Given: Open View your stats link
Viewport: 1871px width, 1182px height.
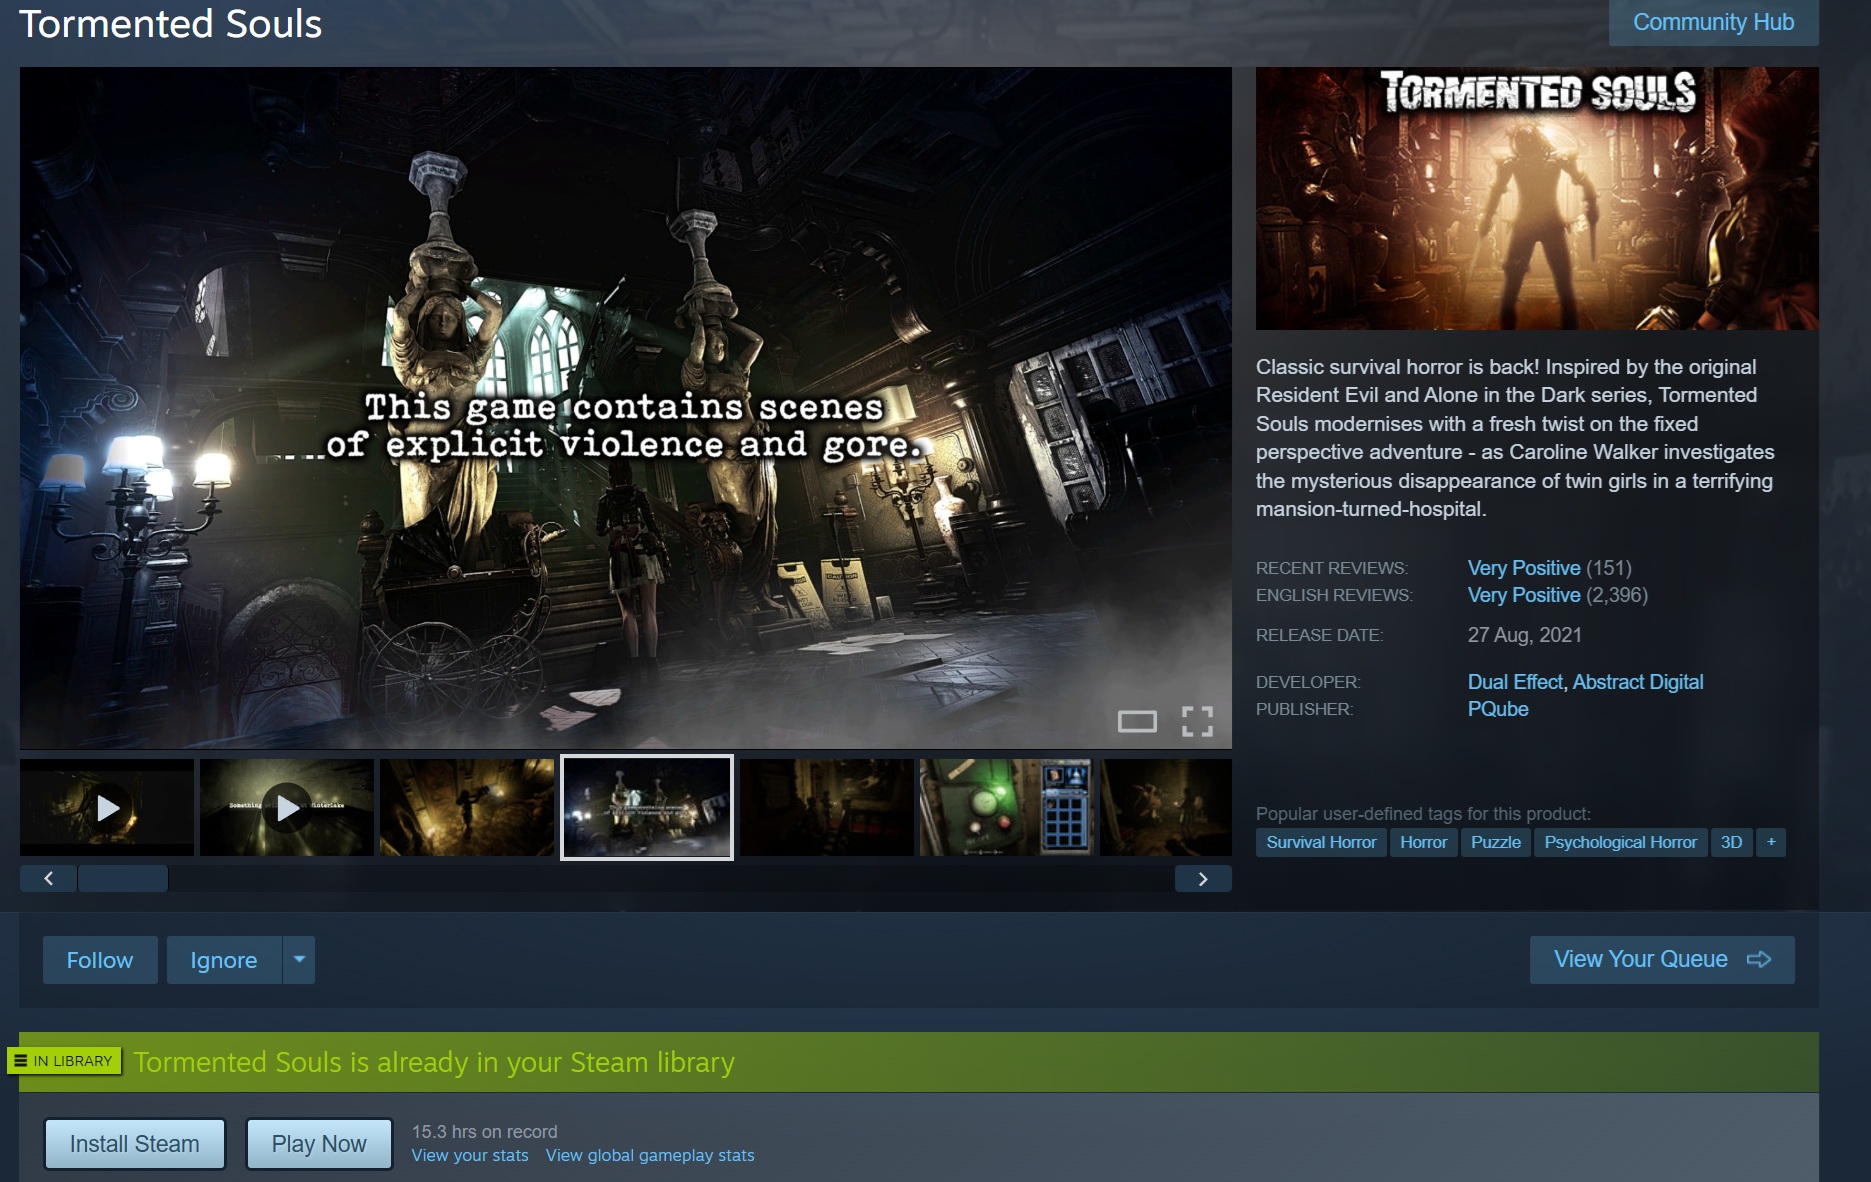Looking at the screenshot, I should point(470,1156).
